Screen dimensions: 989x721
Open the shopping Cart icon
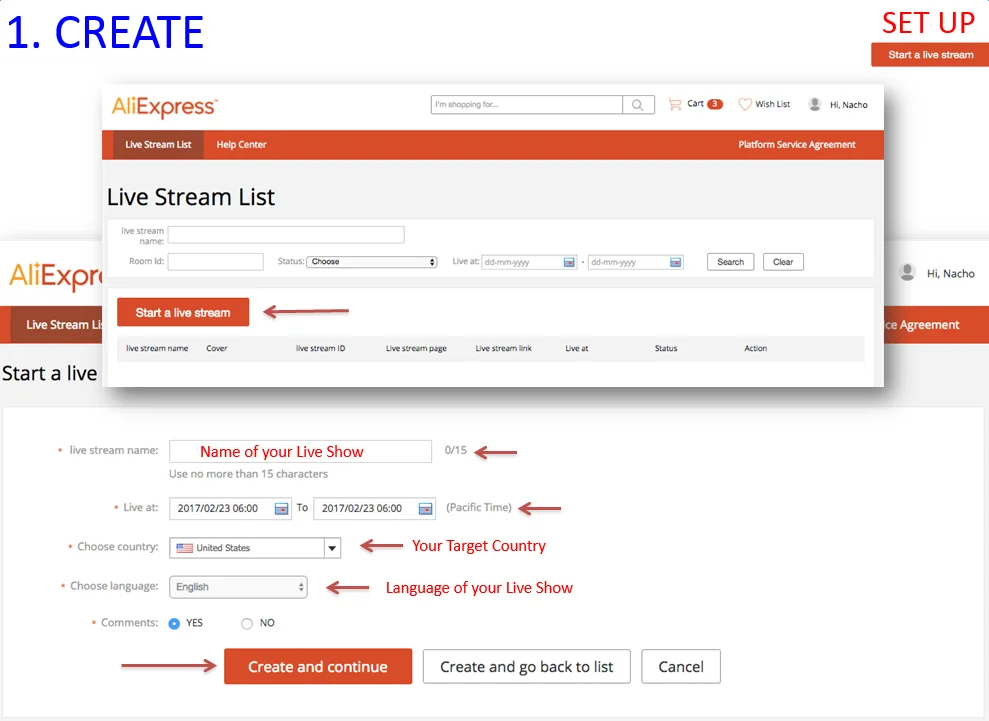pos(675,104)
